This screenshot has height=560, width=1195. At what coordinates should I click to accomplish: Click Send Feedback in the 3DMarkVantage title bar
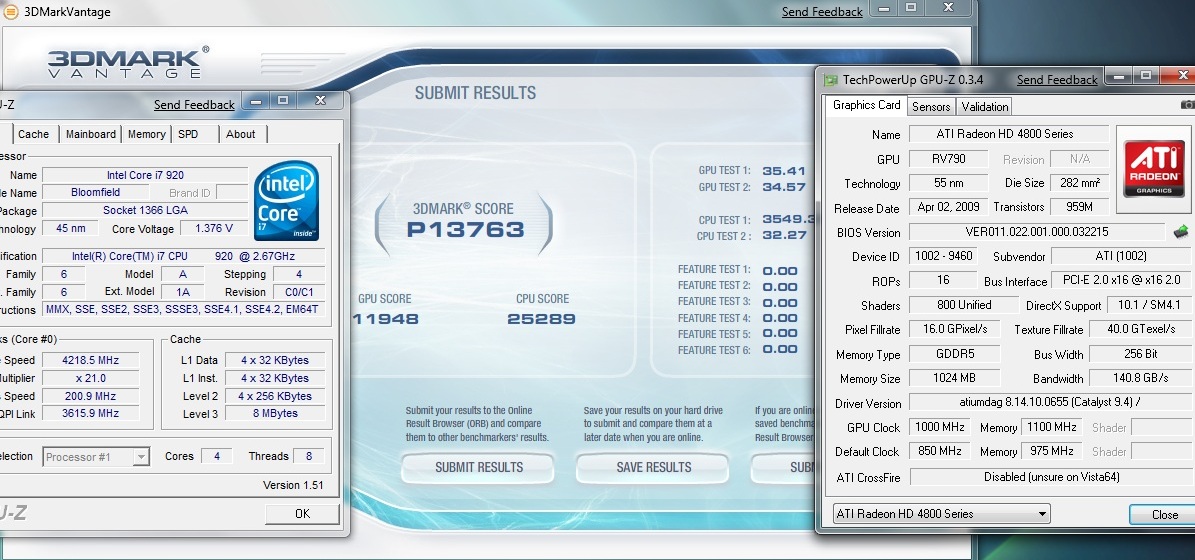pos(822,11)
